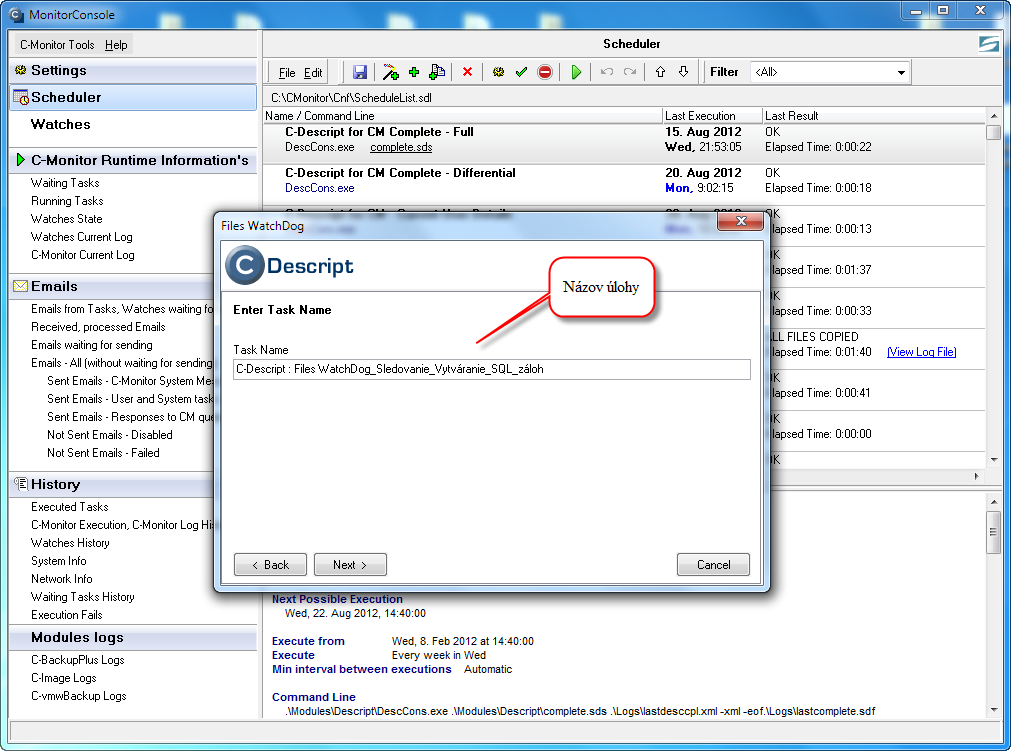The width and height of the screenshot is (1011, 751).
Task: Click task list scrollbar up arrow
Action: [994, 115]
